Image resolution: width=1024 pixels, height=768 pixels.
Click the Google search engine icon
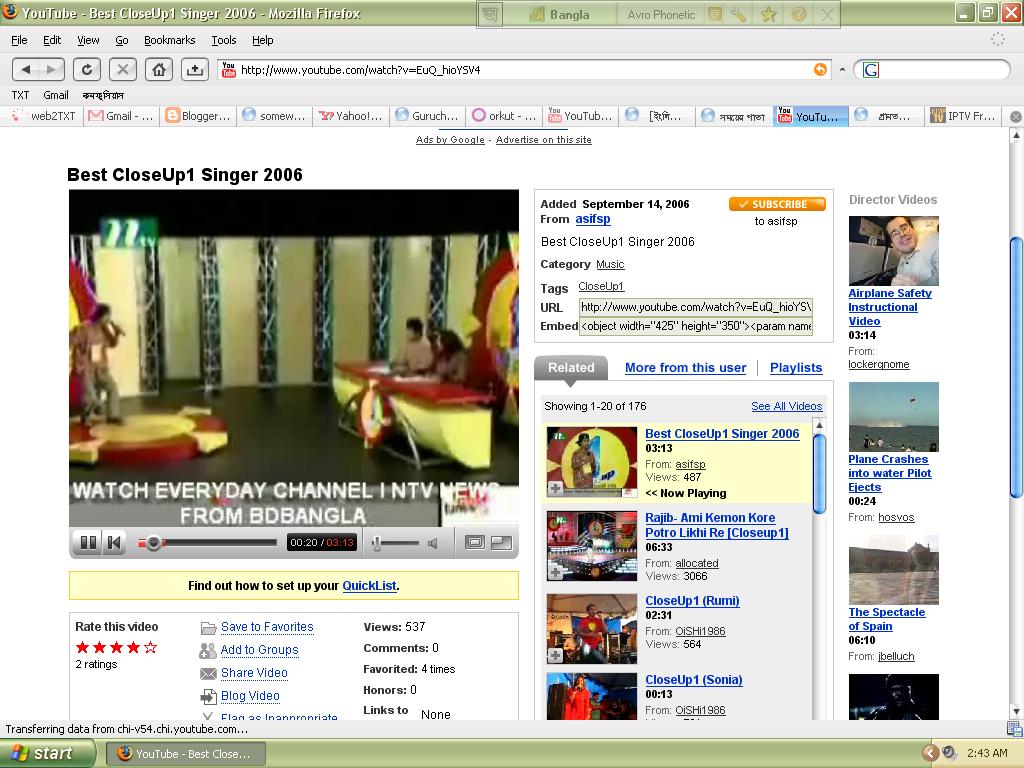871,69
